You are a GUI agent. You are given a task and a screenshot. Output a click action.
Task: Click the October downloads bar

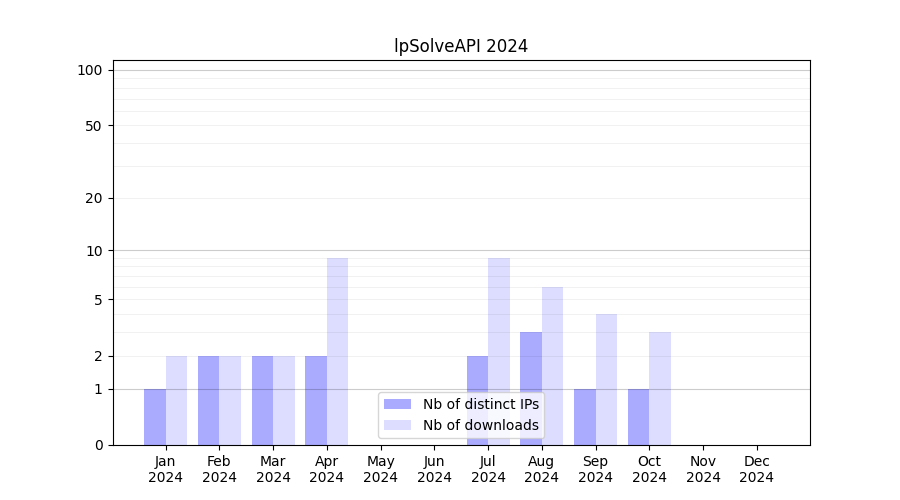(660, 388)
